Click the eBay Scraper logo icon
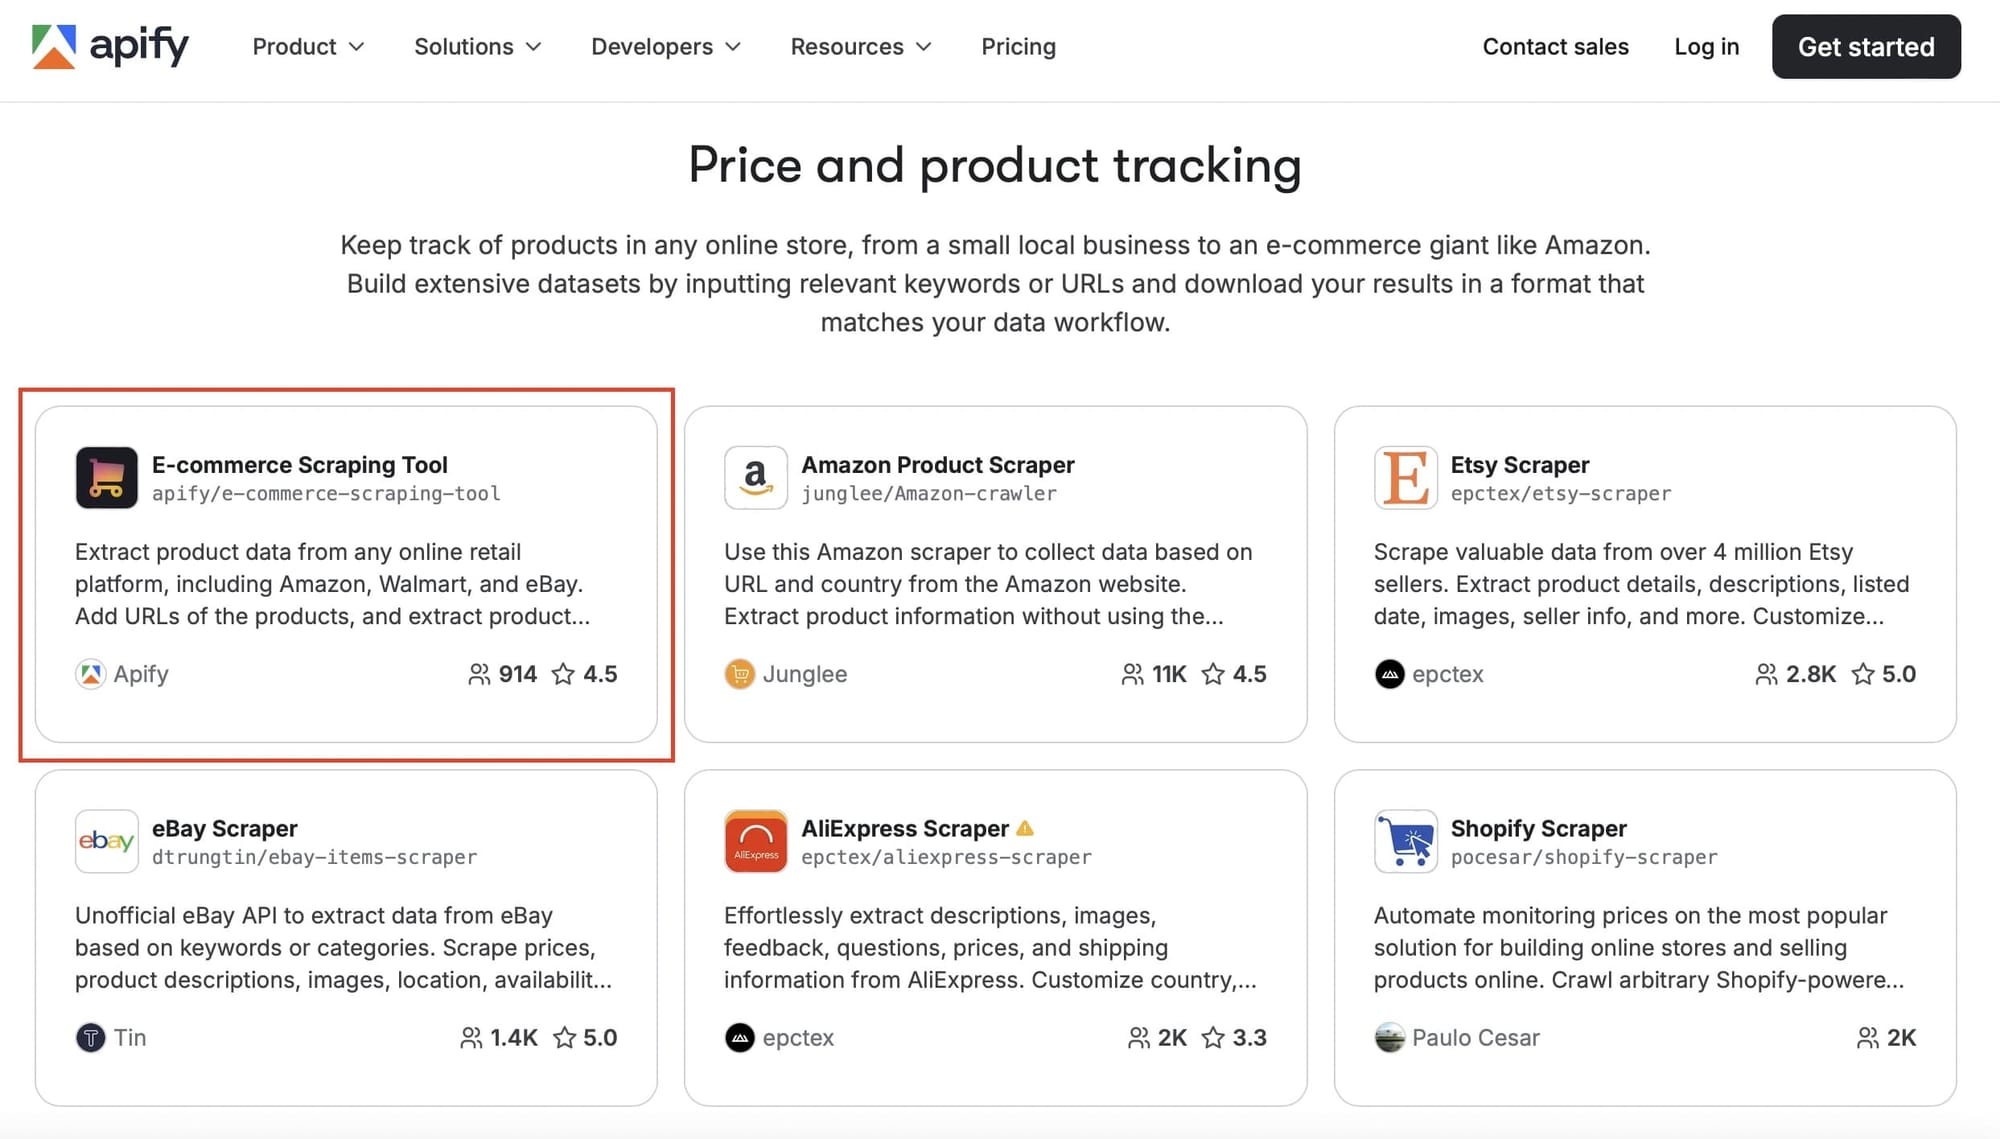The width and height of the screenshot is (2000, 1139). point(106,841)
